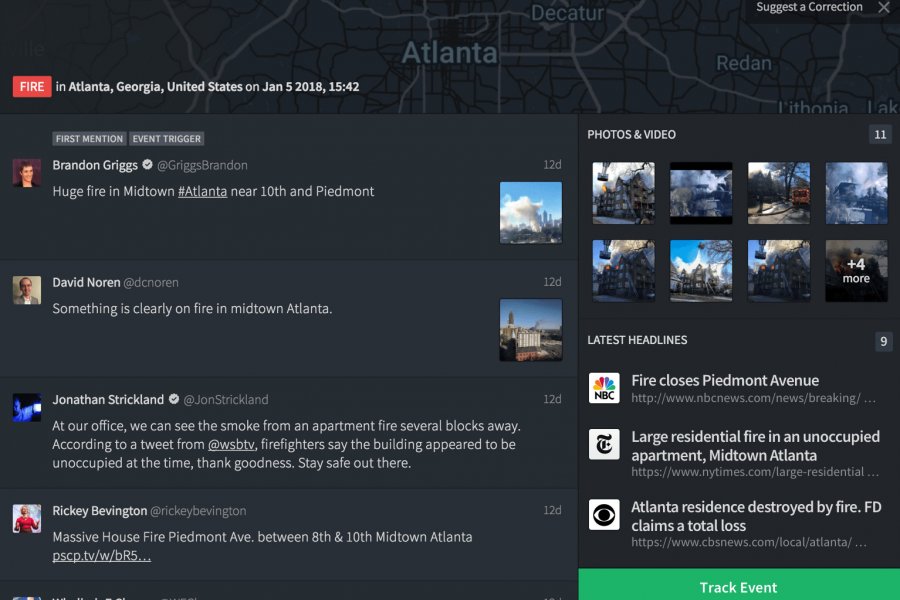Open the #Atlanta hashtag link
The image size is (900, 600).
202,191
